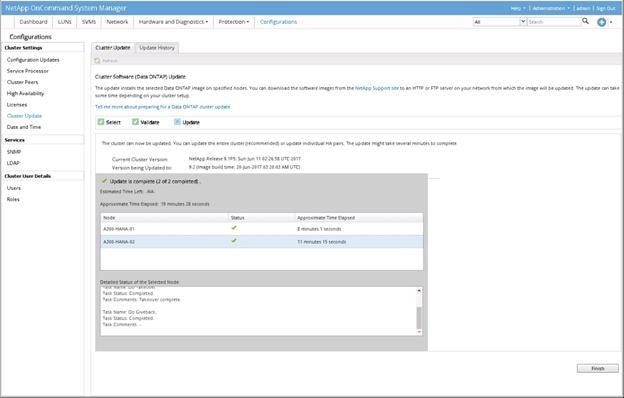The height and width of the screenshot is (398, 624).
Task: Click the Validate step checkmark icon
Action: point(135,122)
